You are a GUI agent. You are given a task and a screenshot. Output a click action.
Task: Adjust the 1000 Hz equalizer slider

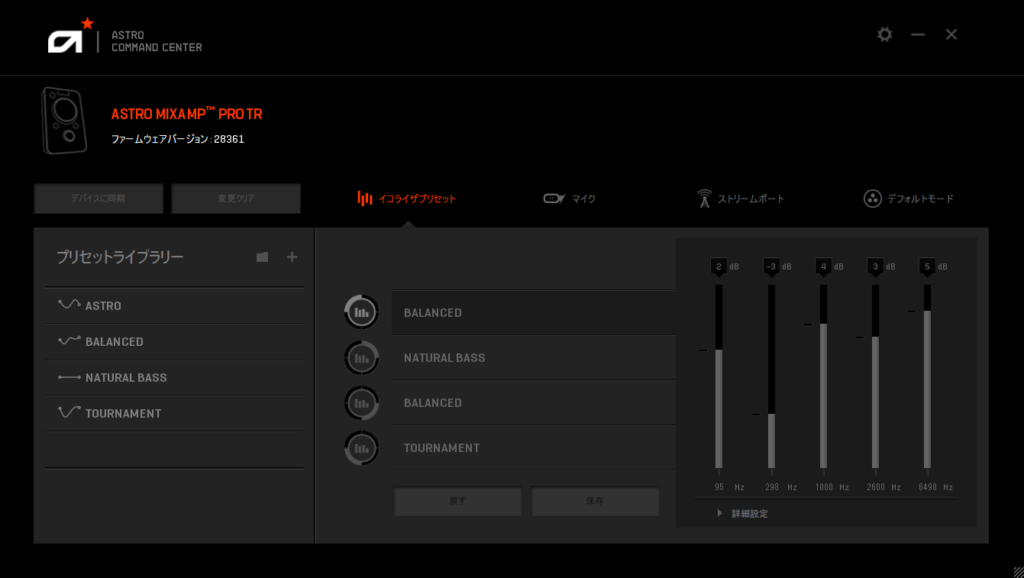[x=824, y=376]
